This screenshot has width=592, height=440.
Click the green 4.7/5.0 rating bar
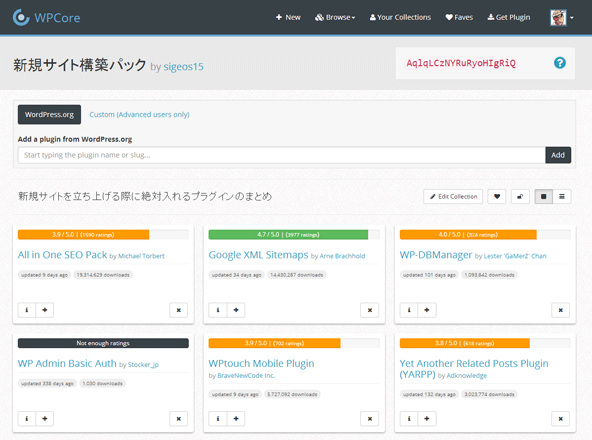[x=288, y=235]
